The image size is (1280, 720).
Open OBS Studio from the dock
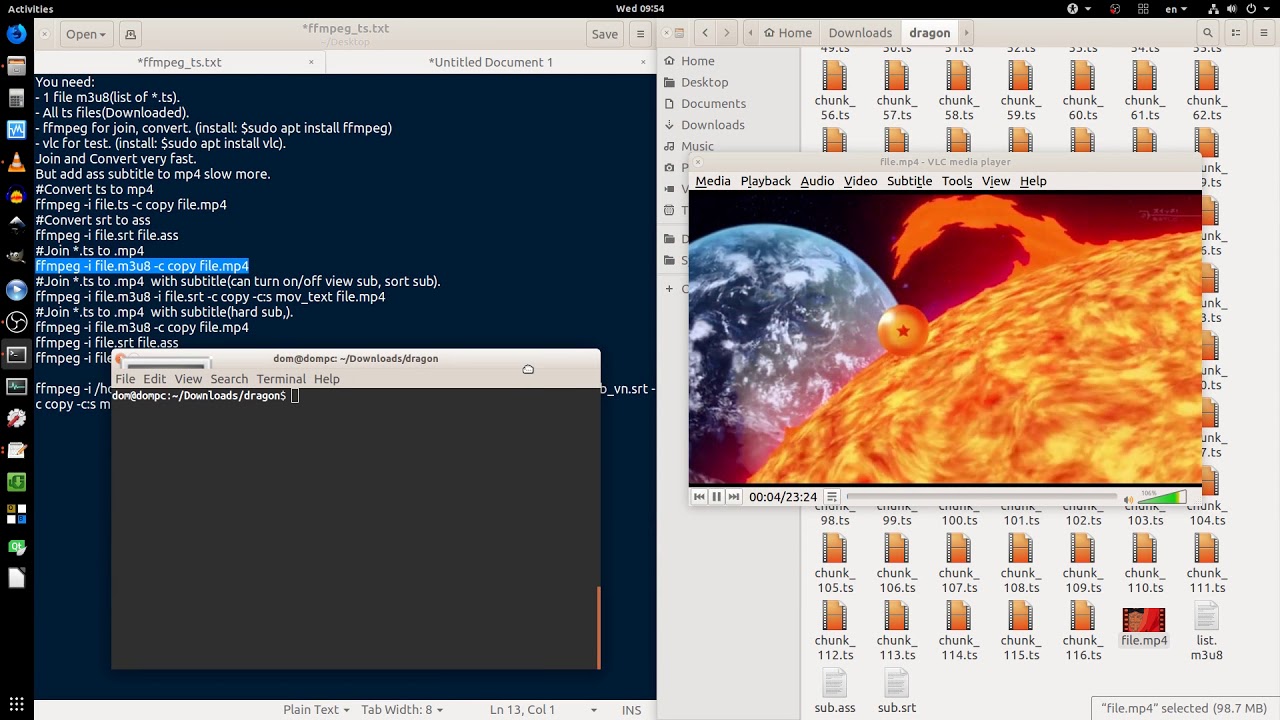pos(16,322)
